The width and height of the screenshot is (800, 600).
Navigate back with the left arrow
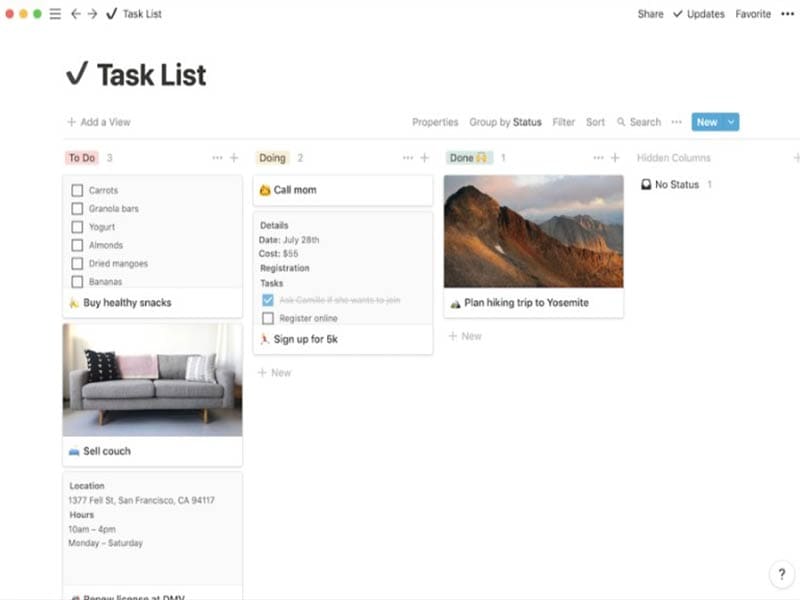76,14
